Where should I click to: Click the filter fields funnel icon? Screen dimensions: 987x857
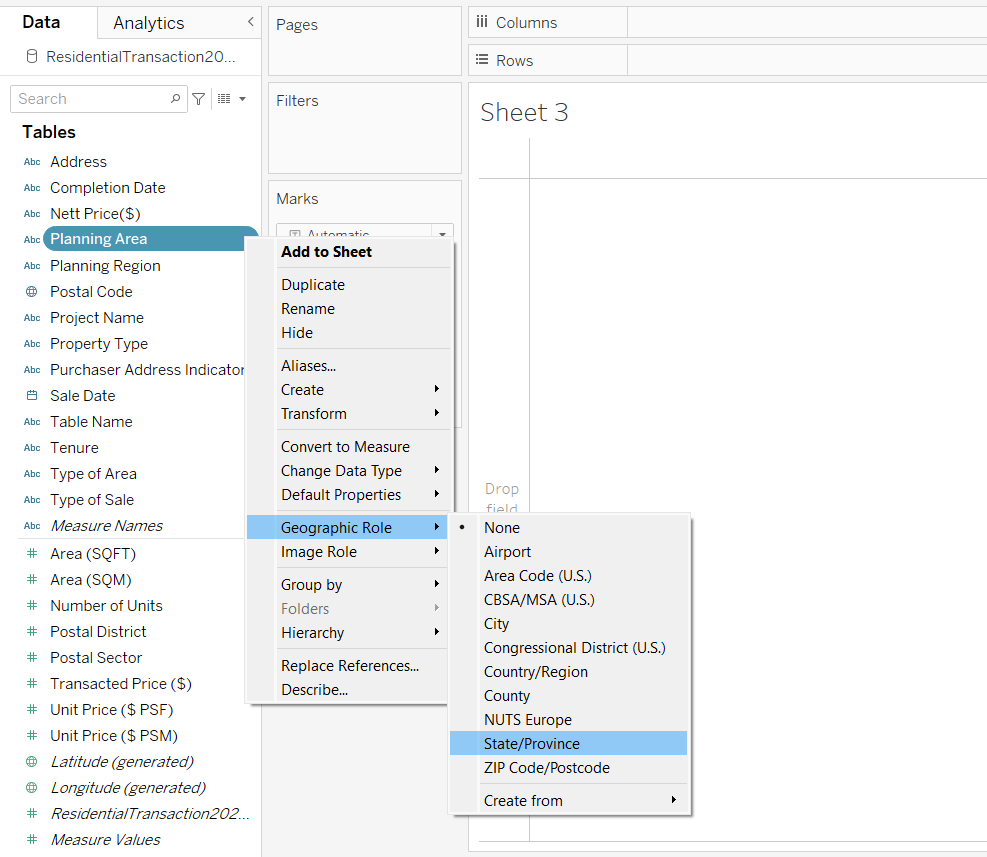pos(199,99)
